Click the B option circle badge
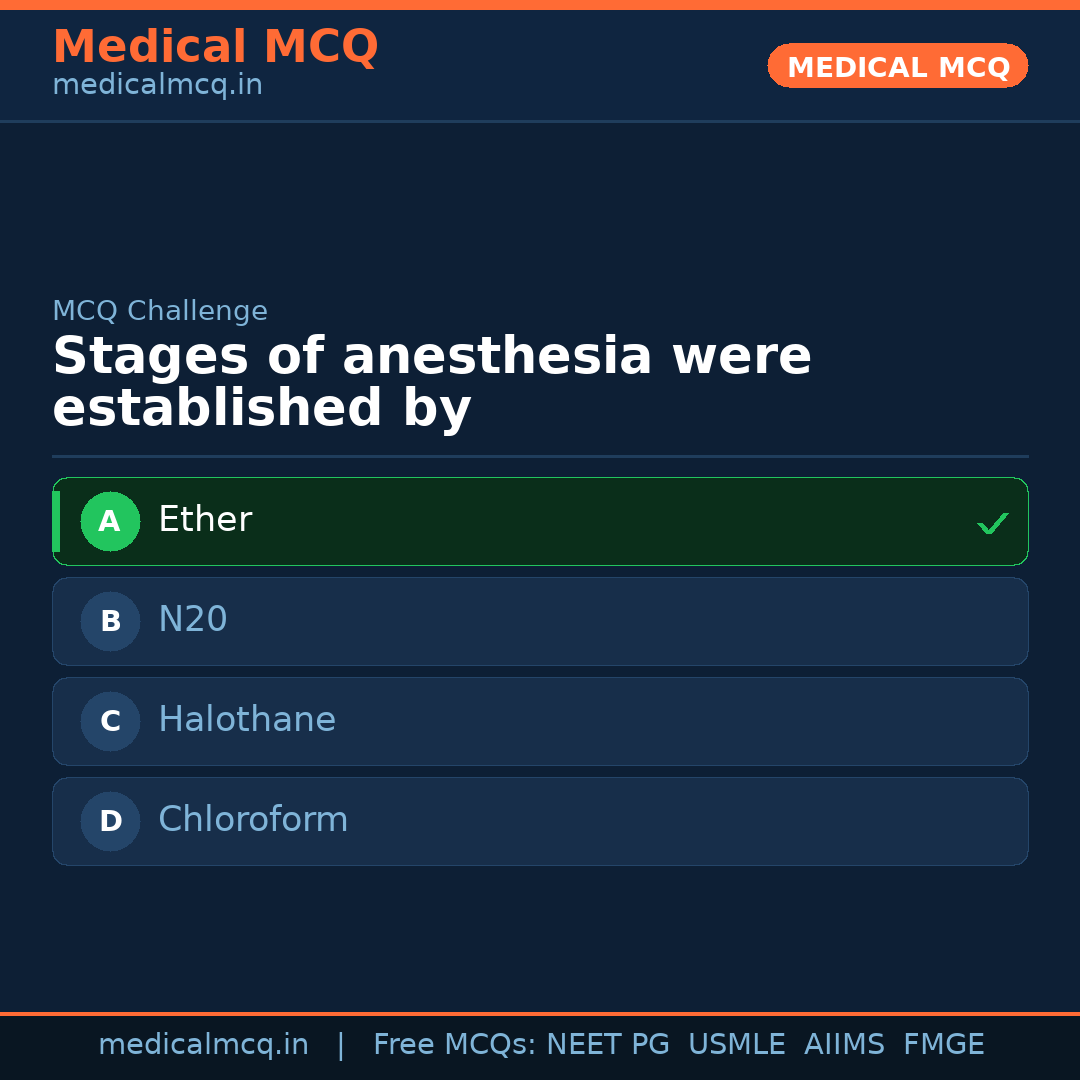The image size is (1080, 1080). point(110,621)
